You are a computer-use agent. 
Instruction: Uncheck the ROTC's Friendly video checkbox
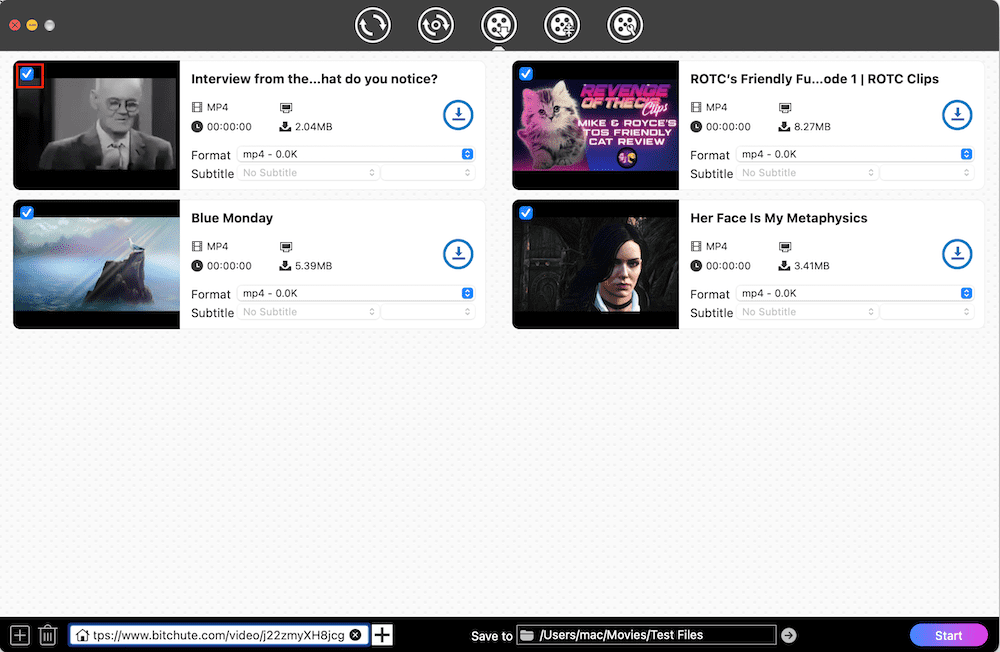[526, 74]
